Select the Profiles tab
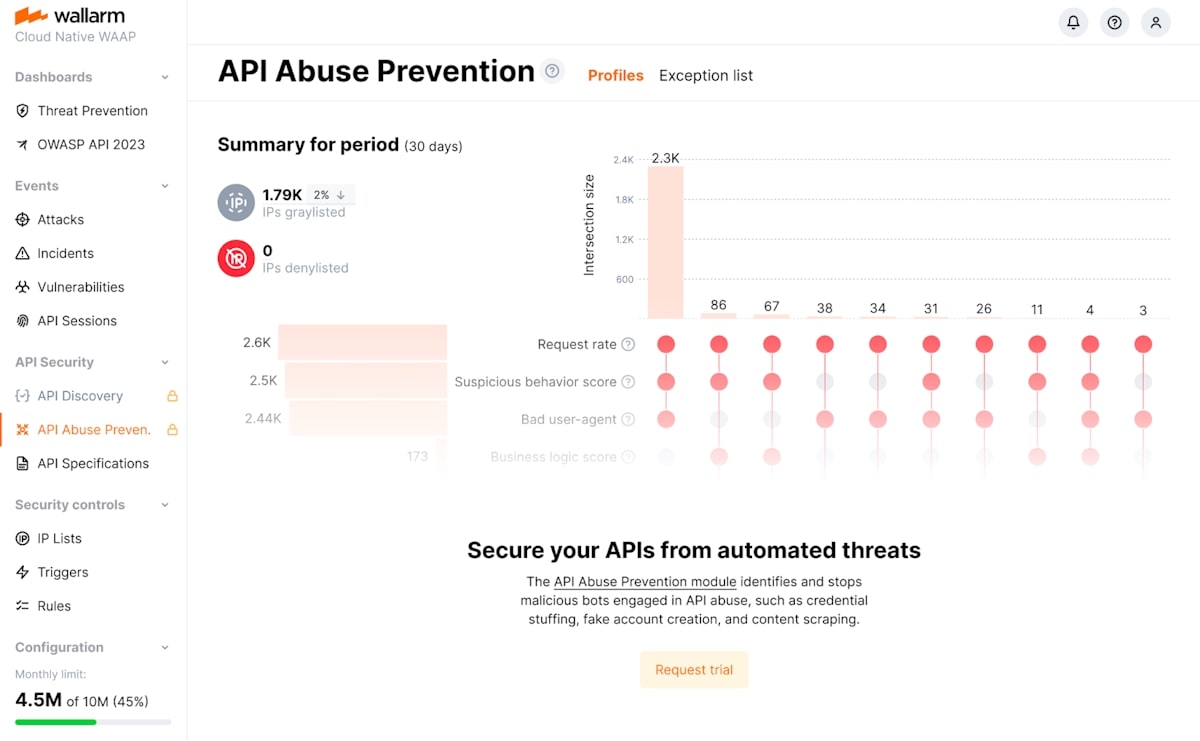Image resolution: width=1200 pixels, height=741 pixels. tap(615, 75)
